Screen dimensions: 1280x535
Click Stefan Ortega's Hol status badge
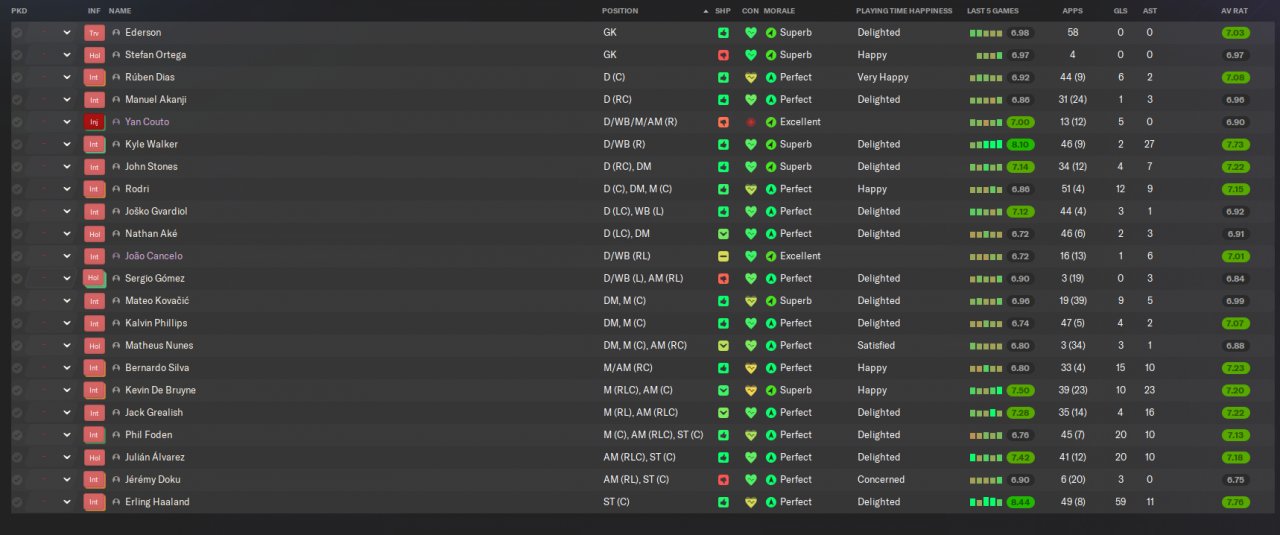click(x=94, y=55)
